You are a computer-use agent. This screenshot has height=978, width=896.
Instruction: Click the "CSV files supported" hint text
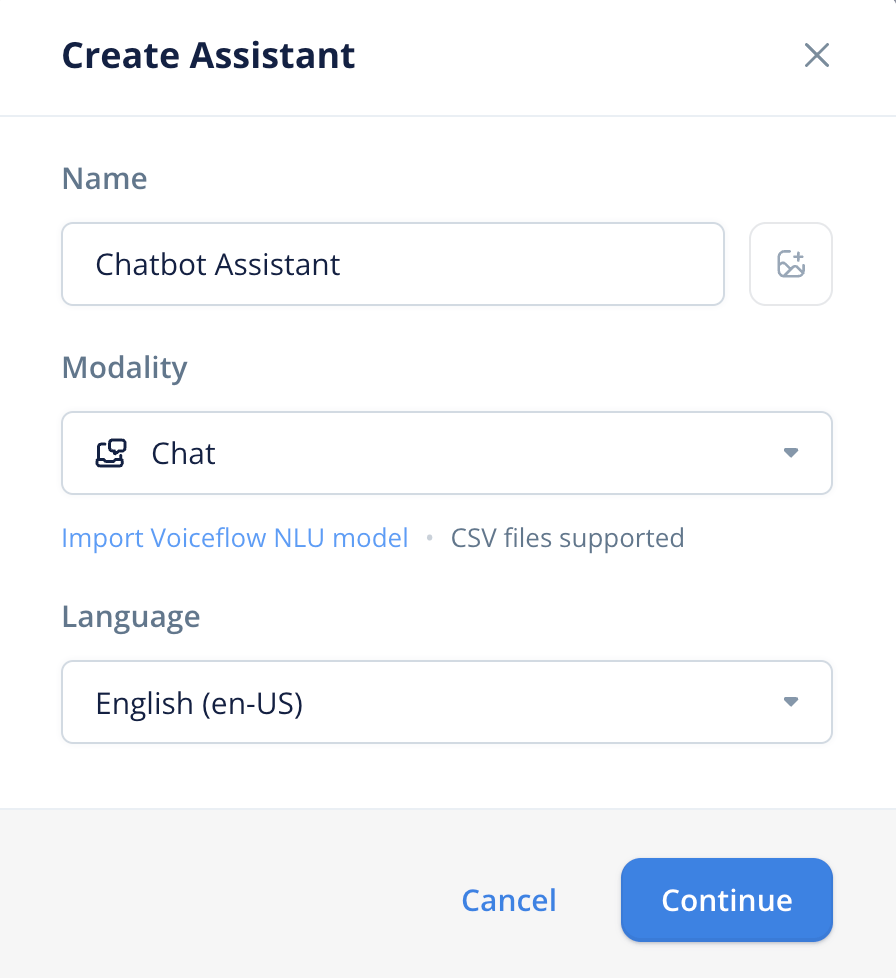pos(567,538)
